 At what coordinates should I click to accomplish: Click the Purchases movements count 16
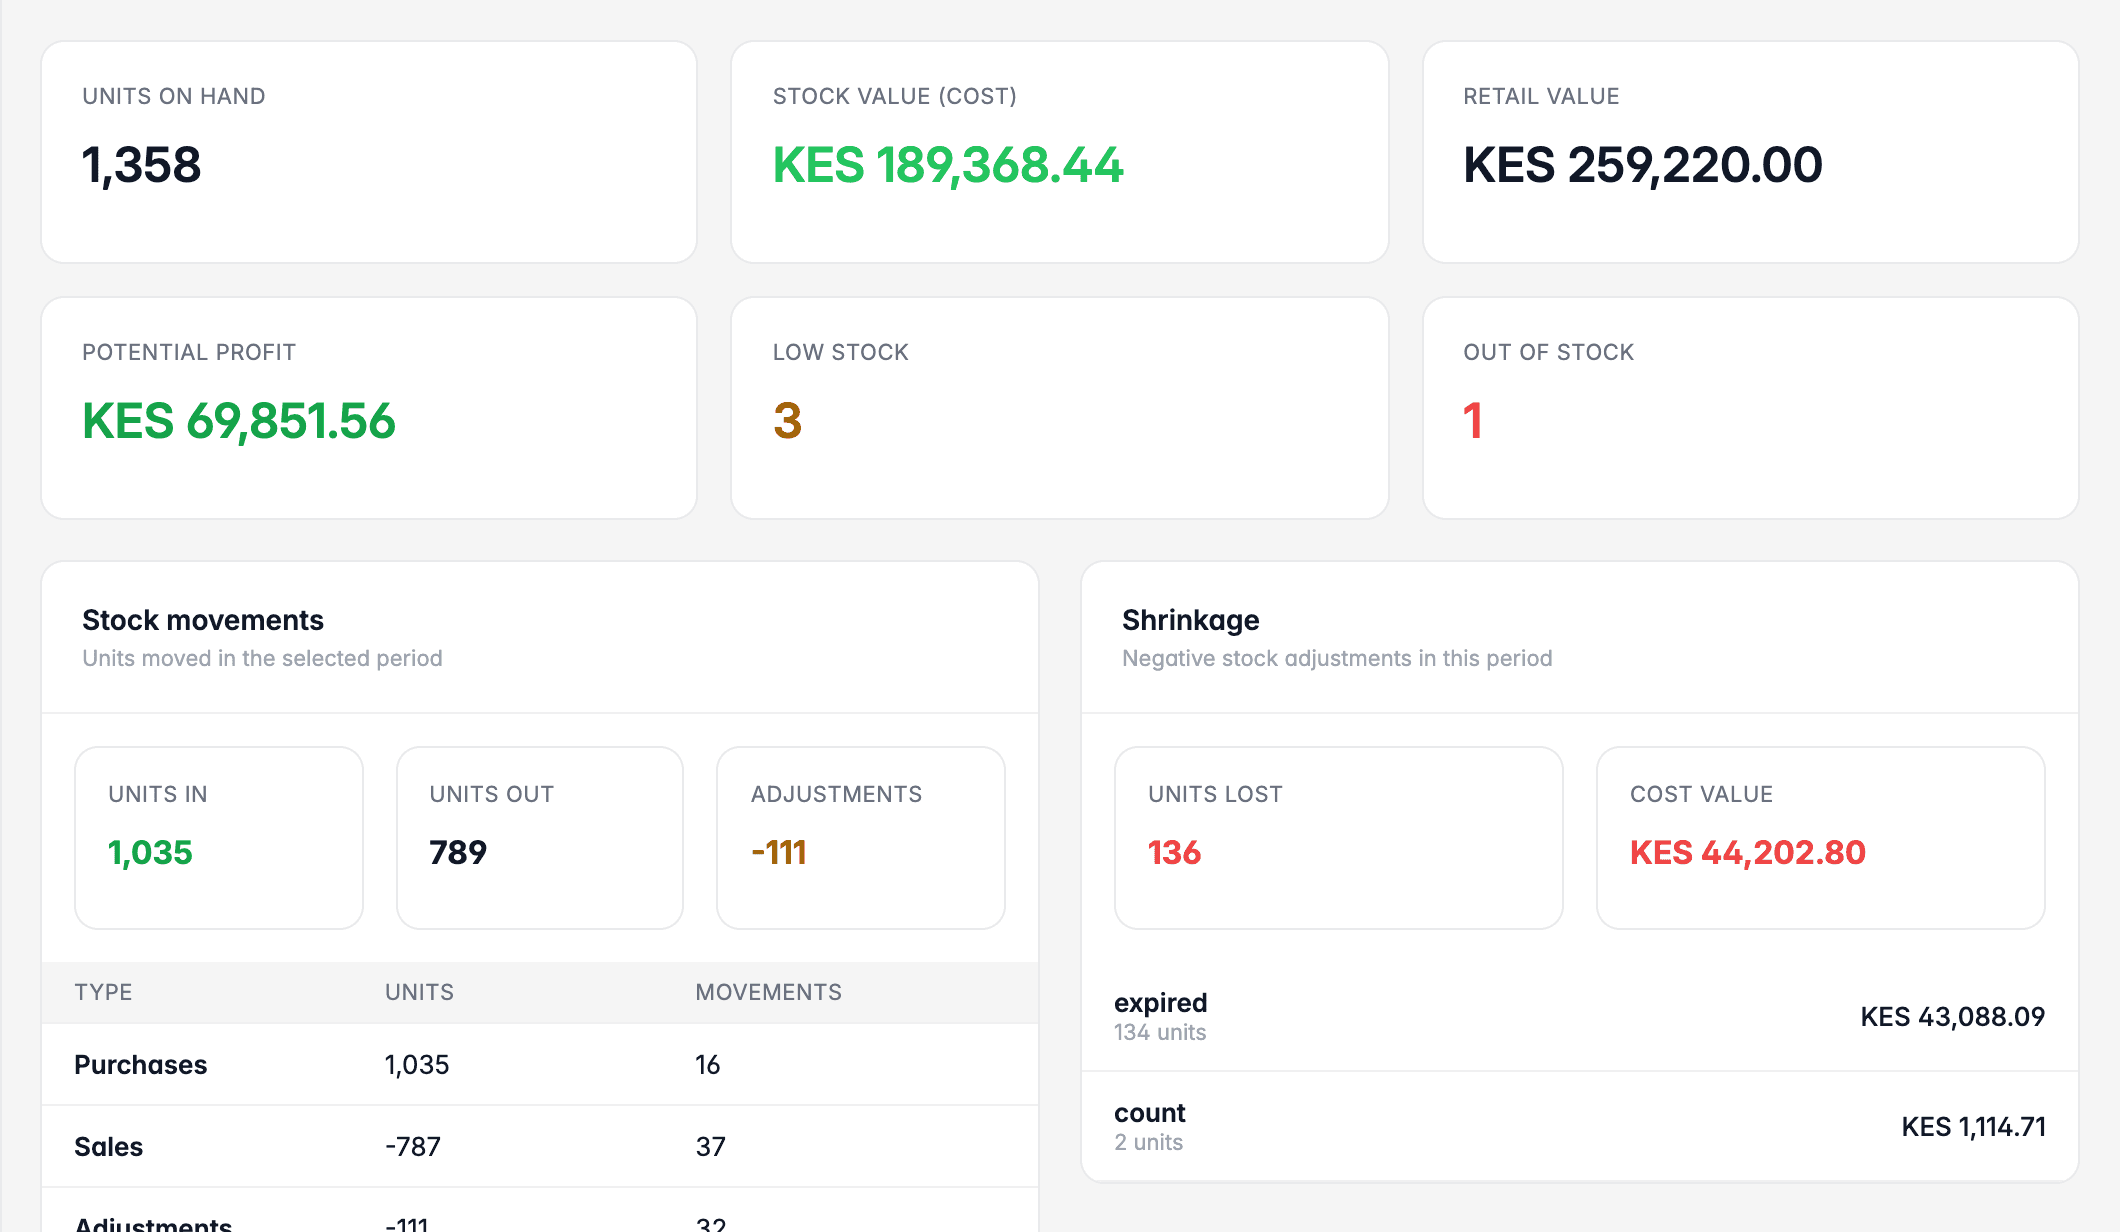coord(707,1065)
